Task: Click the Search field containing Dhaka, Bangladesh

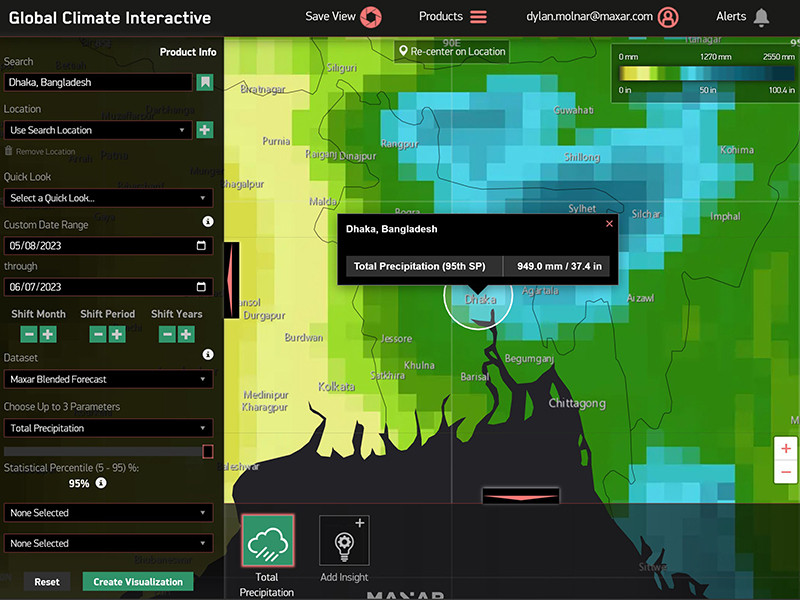Action: [x=98, y=82]
